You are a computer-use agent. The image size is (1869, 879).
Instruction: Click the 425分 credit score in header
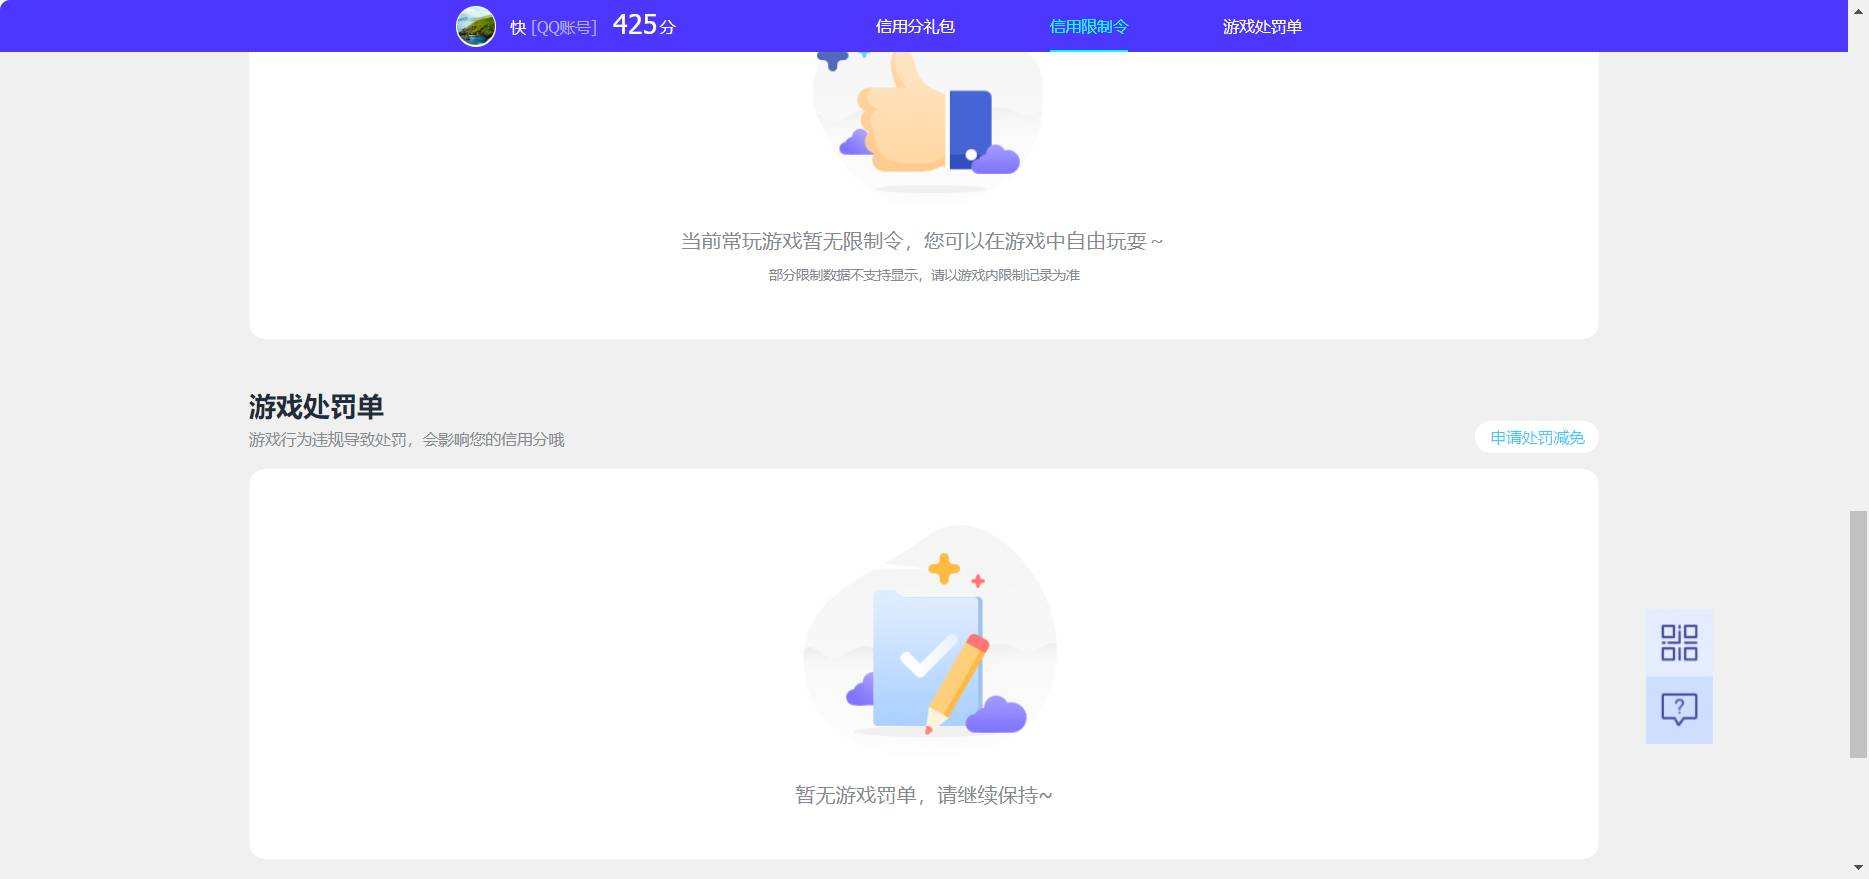pos(644,25)
